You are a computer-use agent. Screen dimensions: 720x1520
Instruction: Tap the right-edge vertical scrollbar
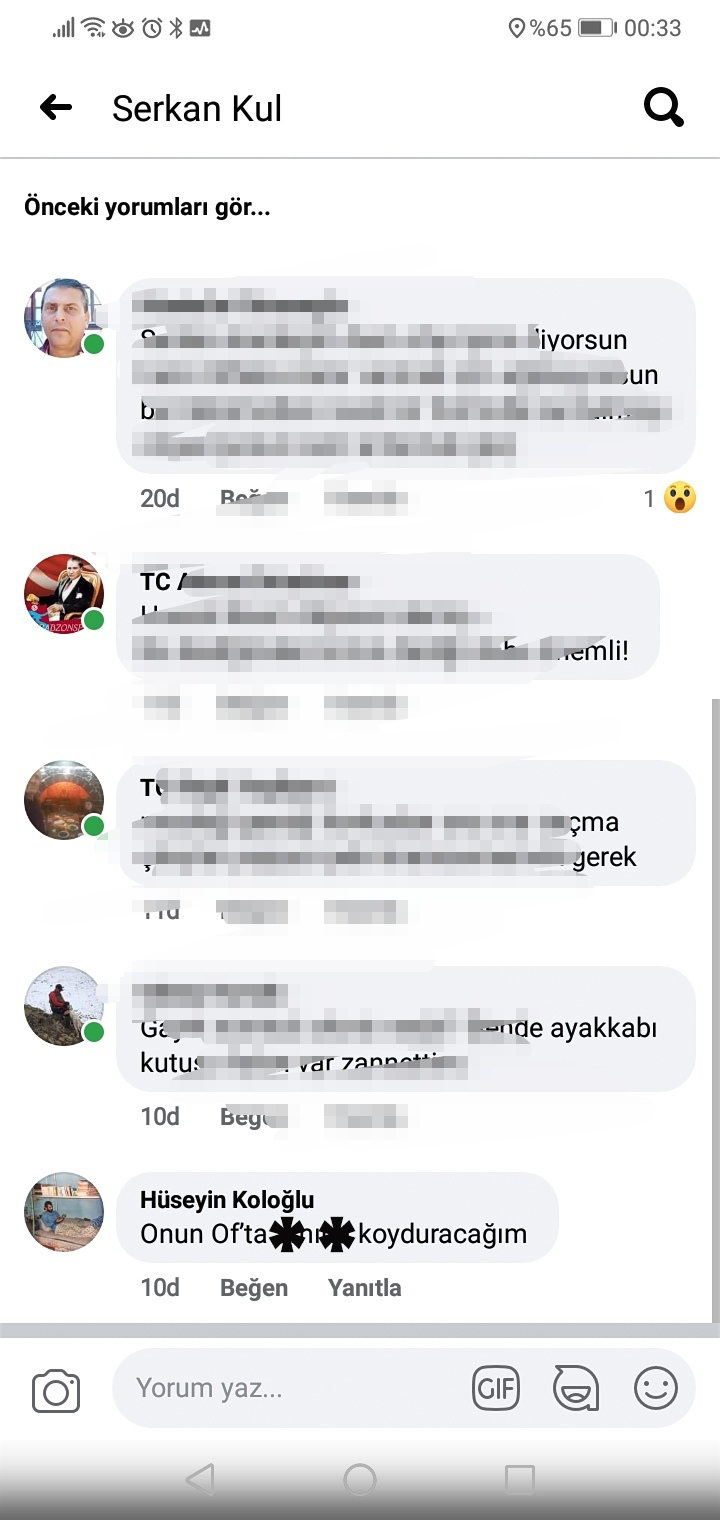click(714, 1010)
